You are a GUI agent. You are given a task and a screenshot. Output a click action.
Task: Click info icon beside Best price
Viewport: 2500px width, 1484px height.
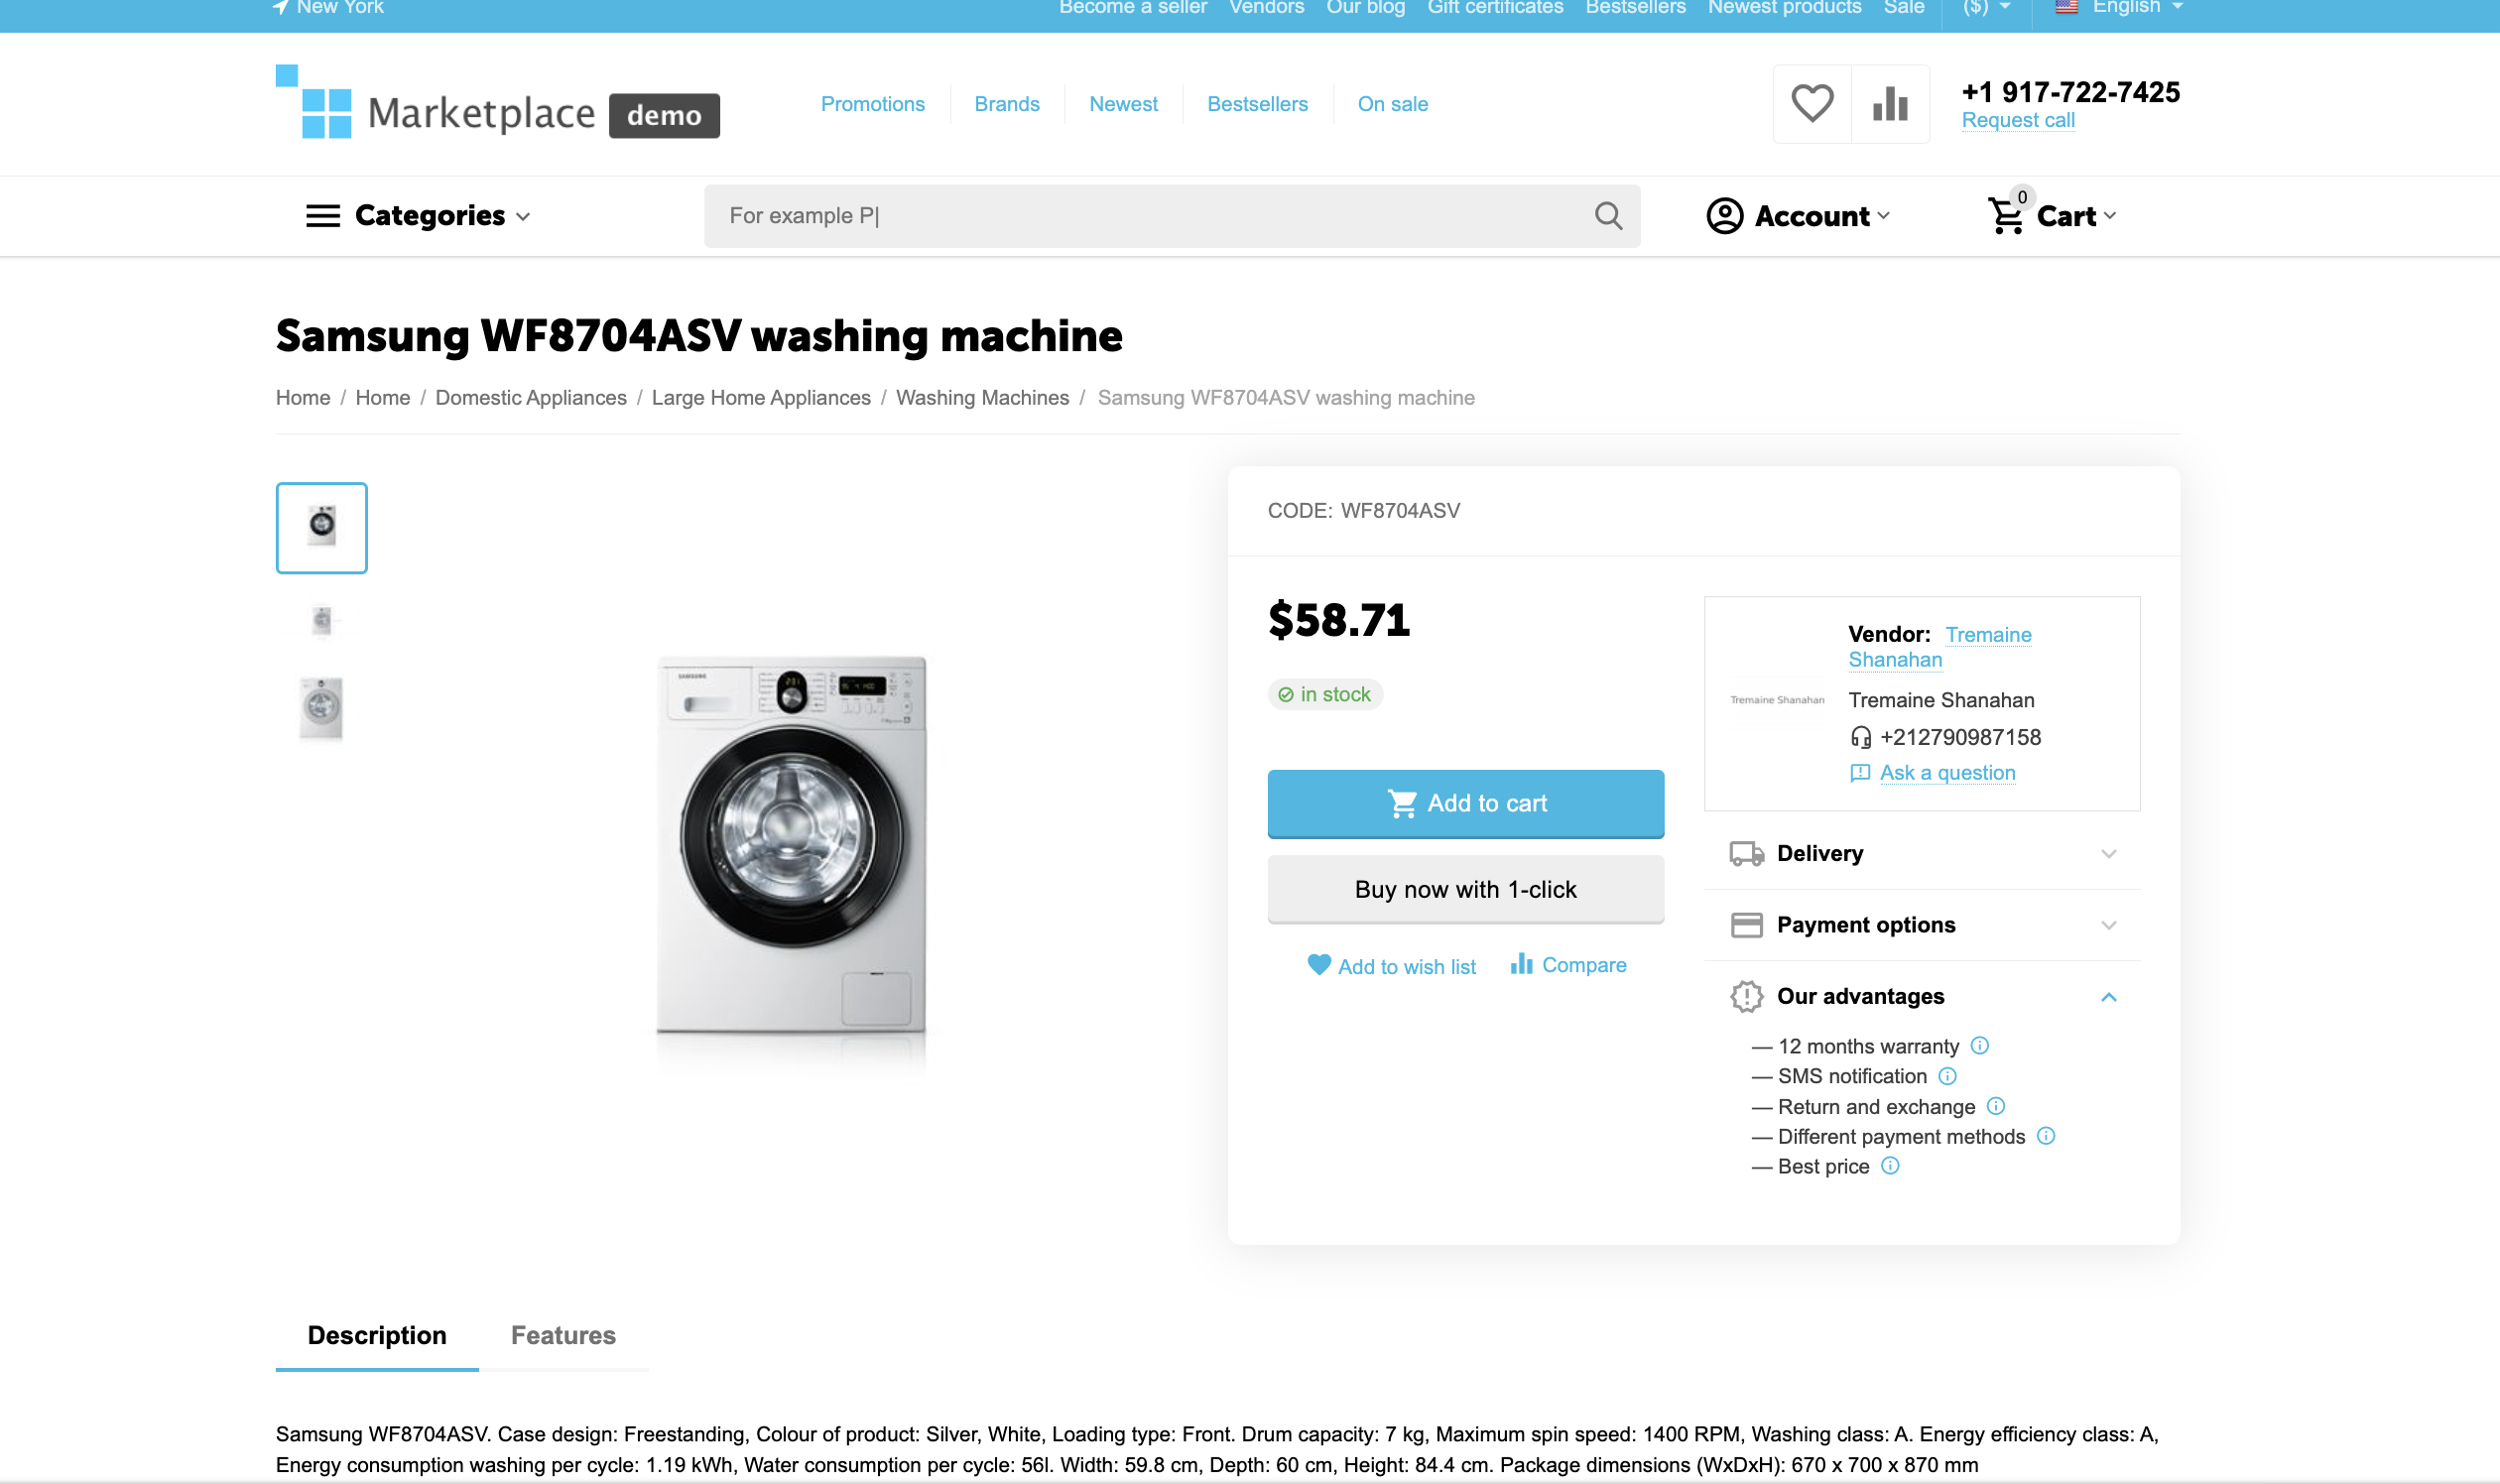coord(1890,1166)
